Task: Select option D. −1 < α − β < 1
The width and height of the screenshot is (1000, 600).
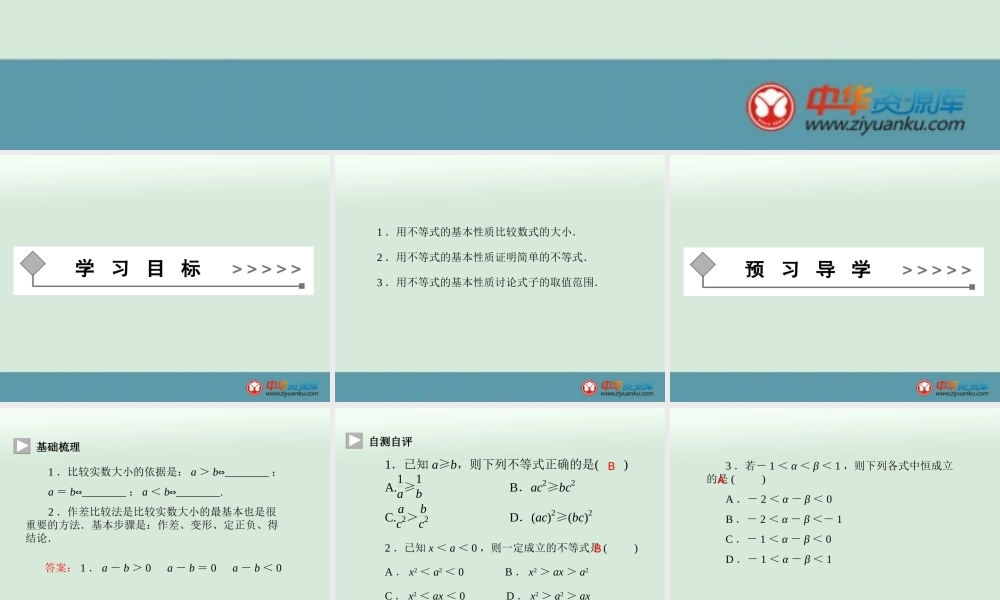Action: (x=779, y=560)
